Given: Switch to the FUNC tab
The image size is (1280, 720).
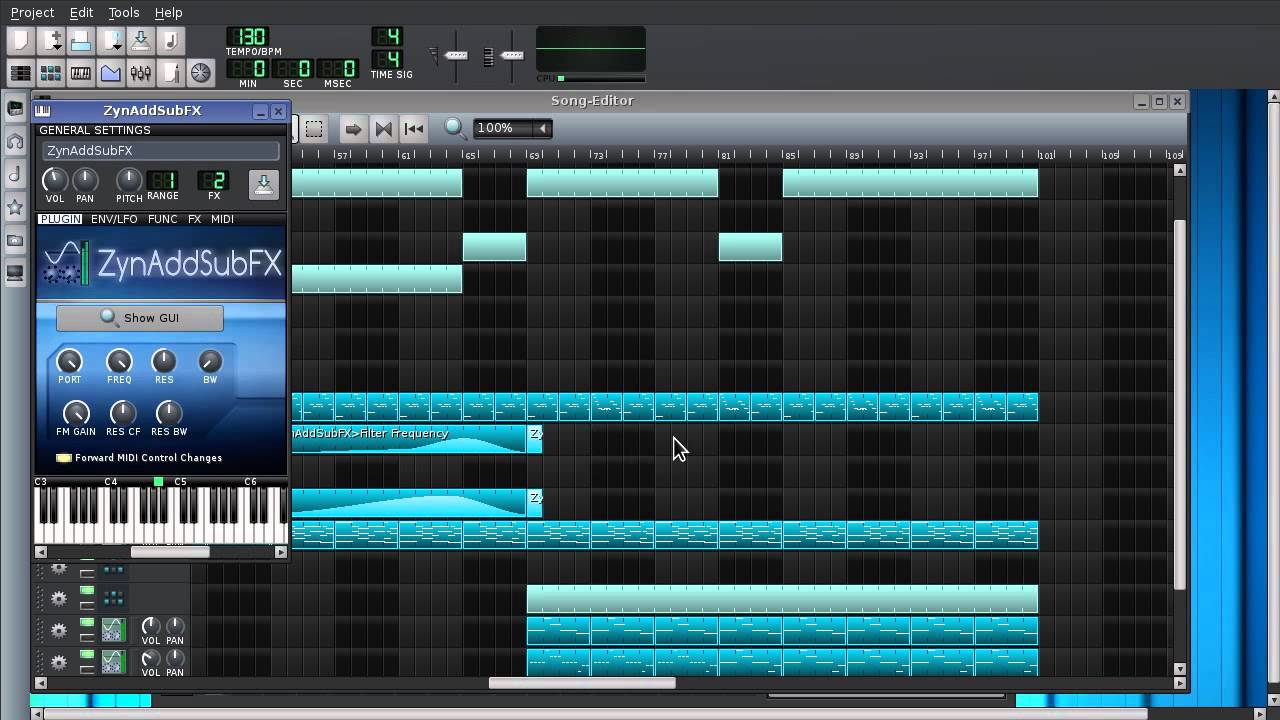Looking at the screenshot, I should pos(162,219).
